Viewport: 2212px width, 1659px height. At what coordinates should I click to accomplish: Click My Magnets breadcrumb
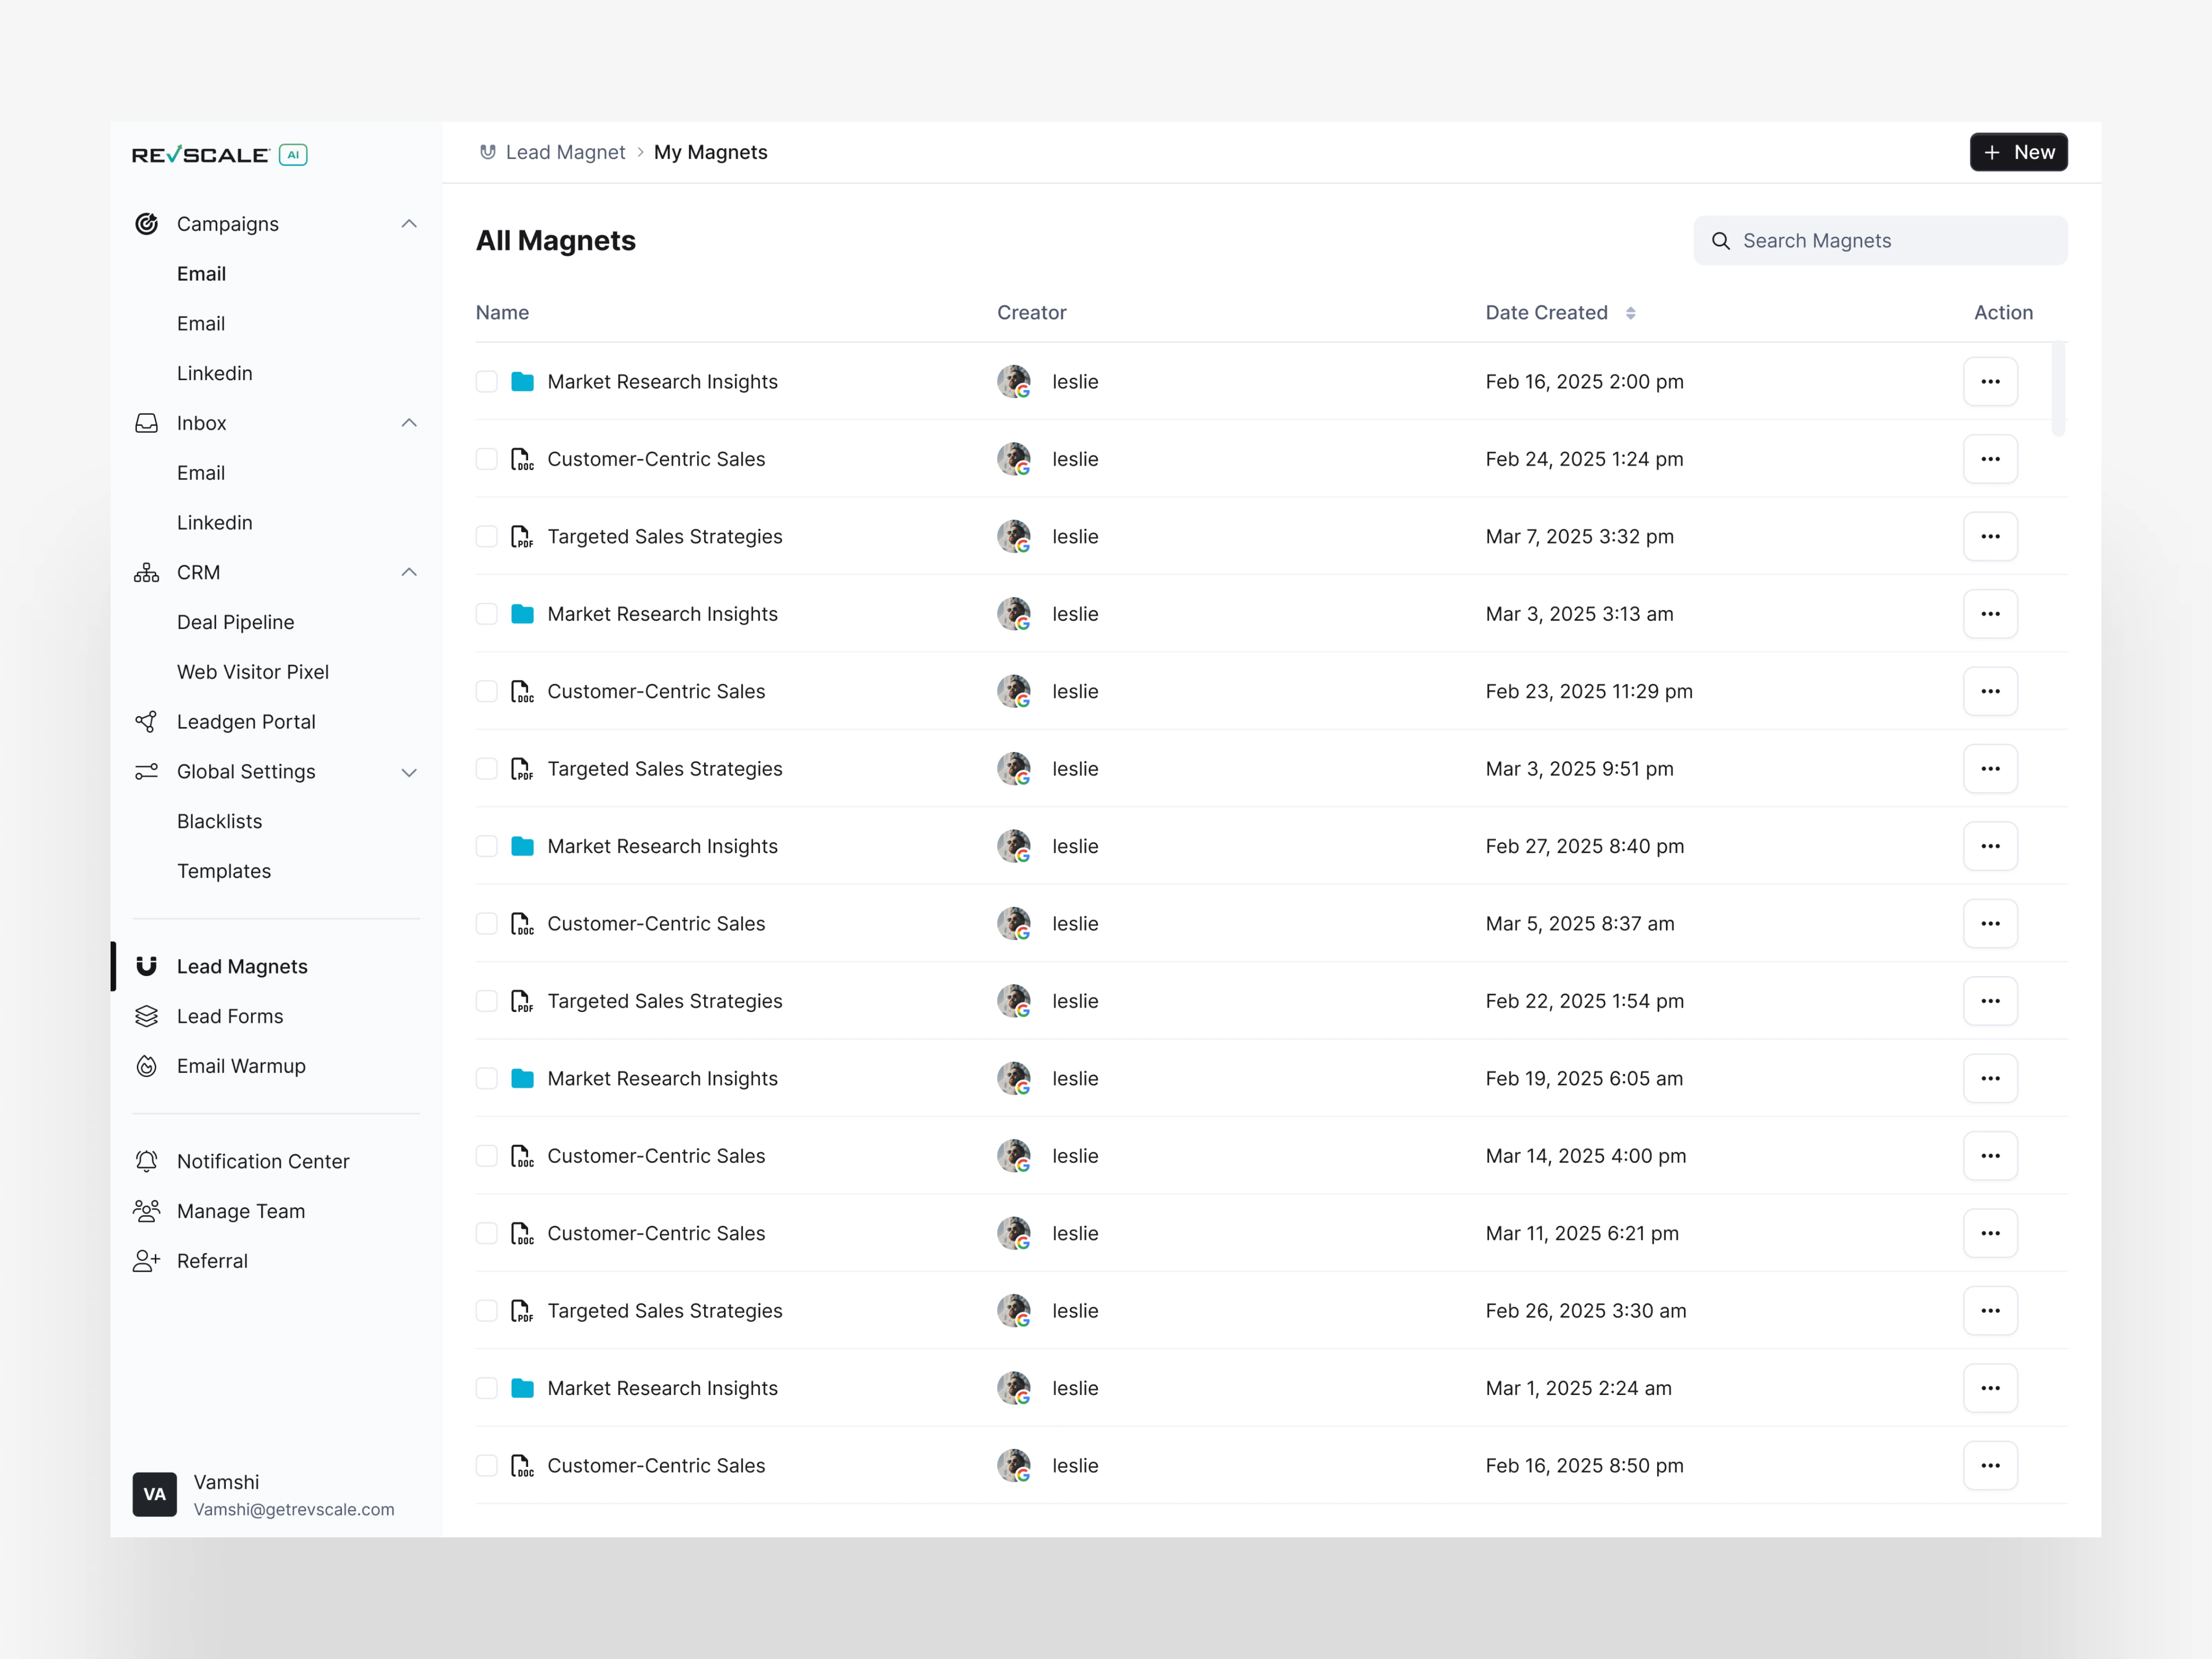point(711,152)
